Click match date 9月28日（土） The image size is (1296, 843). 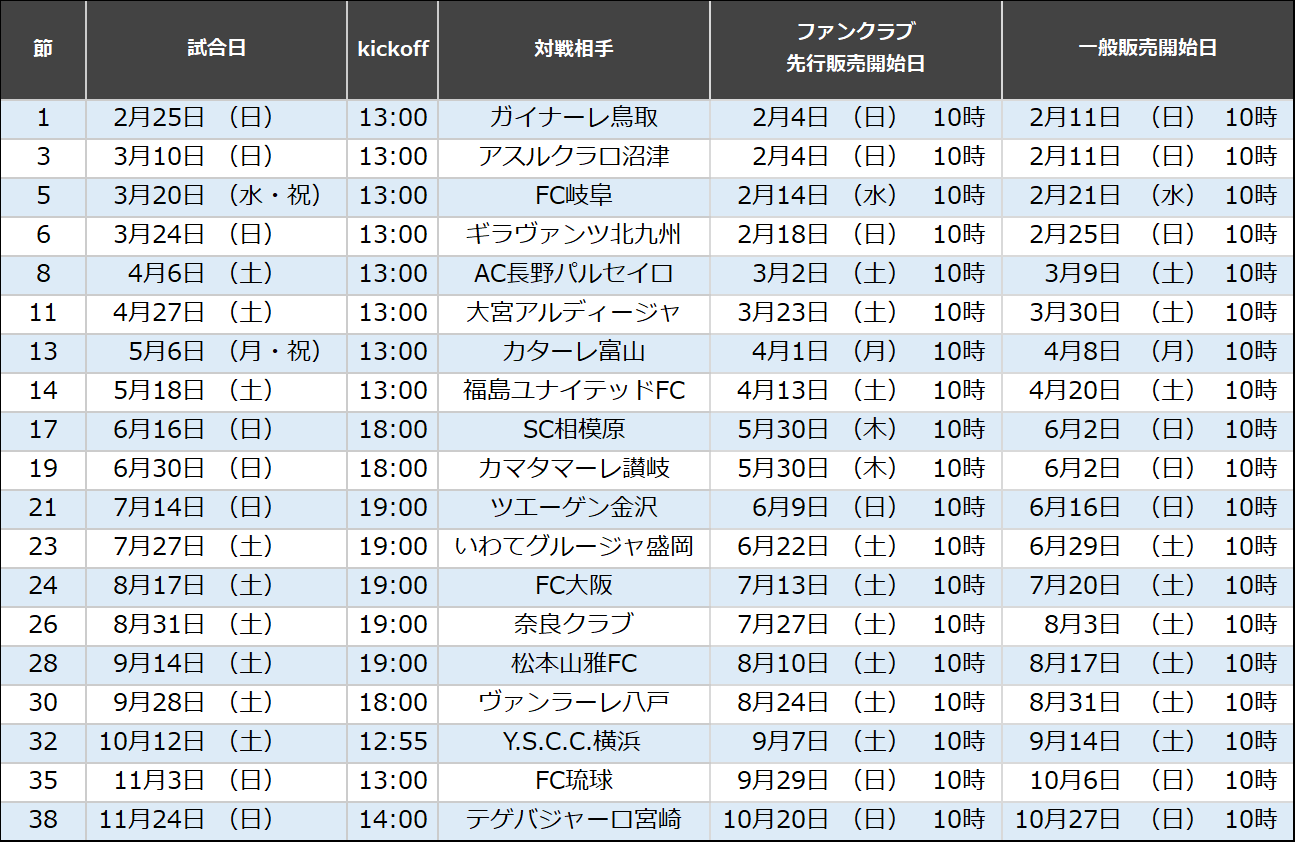point(194,703)
